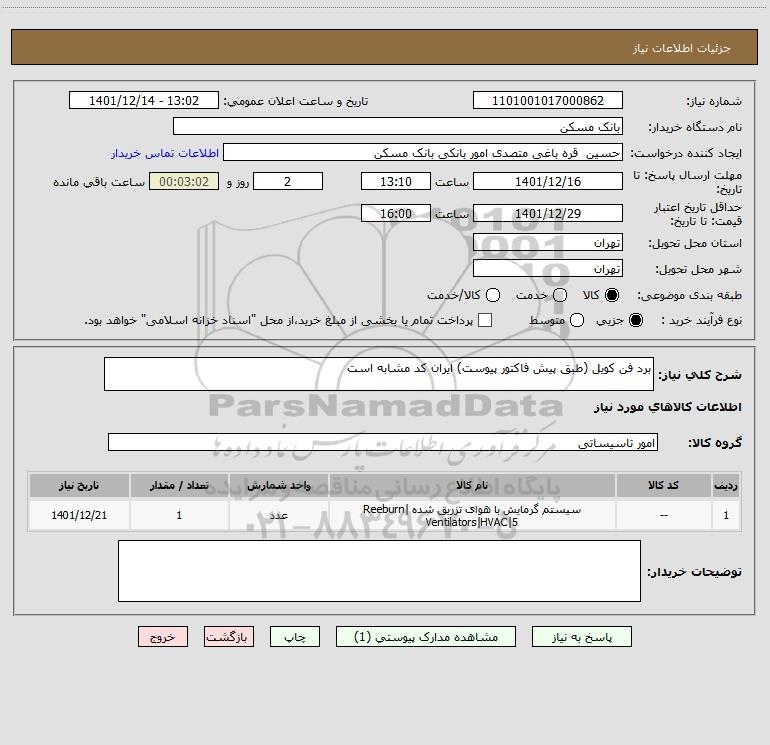Open the اطلاعات تماس خریدار link
Viewport: 770px width, 745px height.
[165, 153]
